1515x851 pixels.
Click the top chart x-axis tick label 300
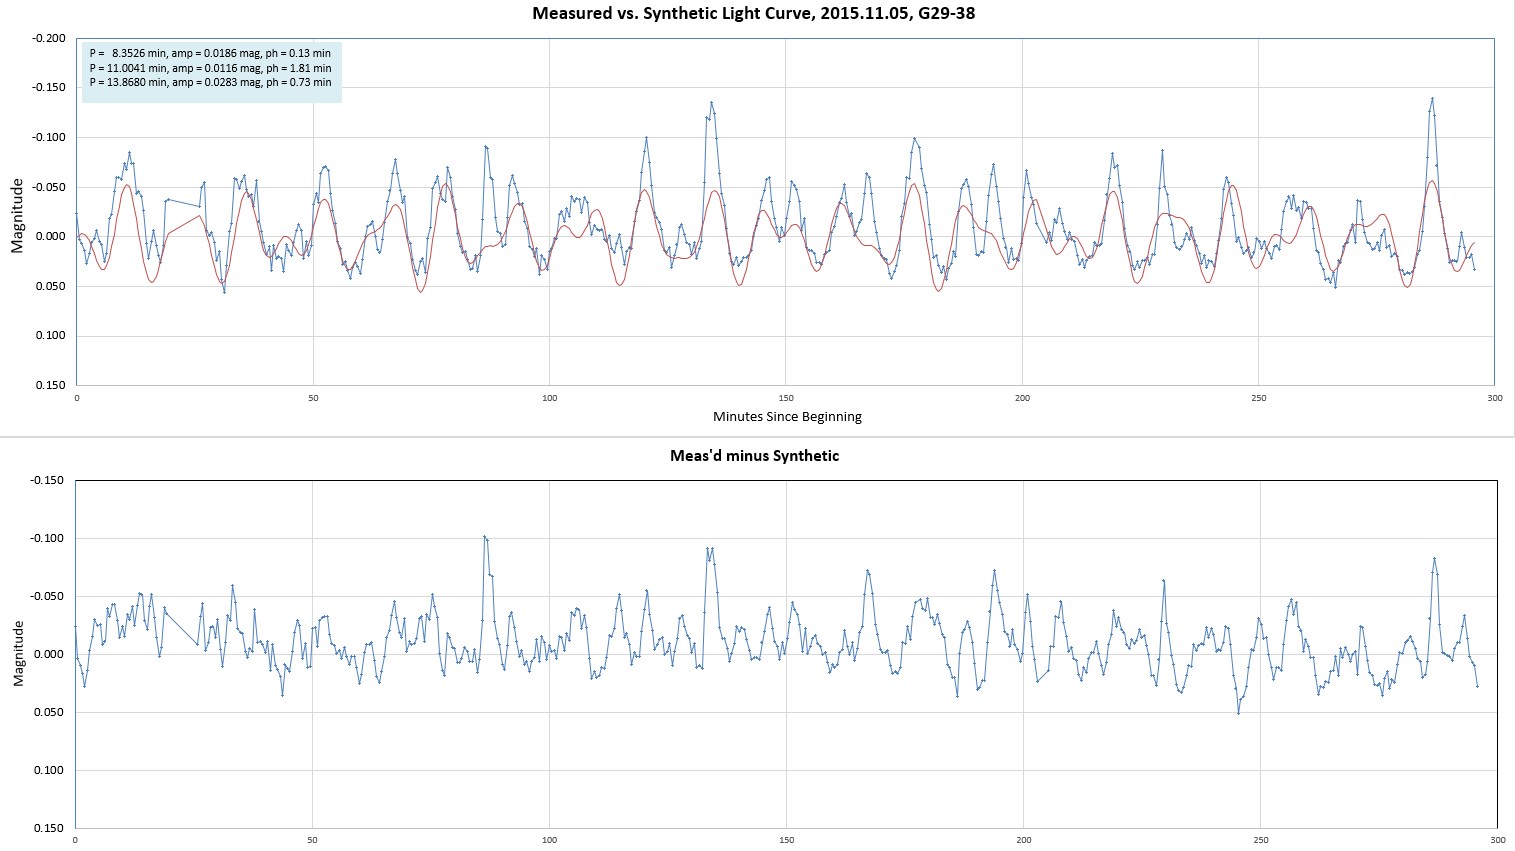1494,398
